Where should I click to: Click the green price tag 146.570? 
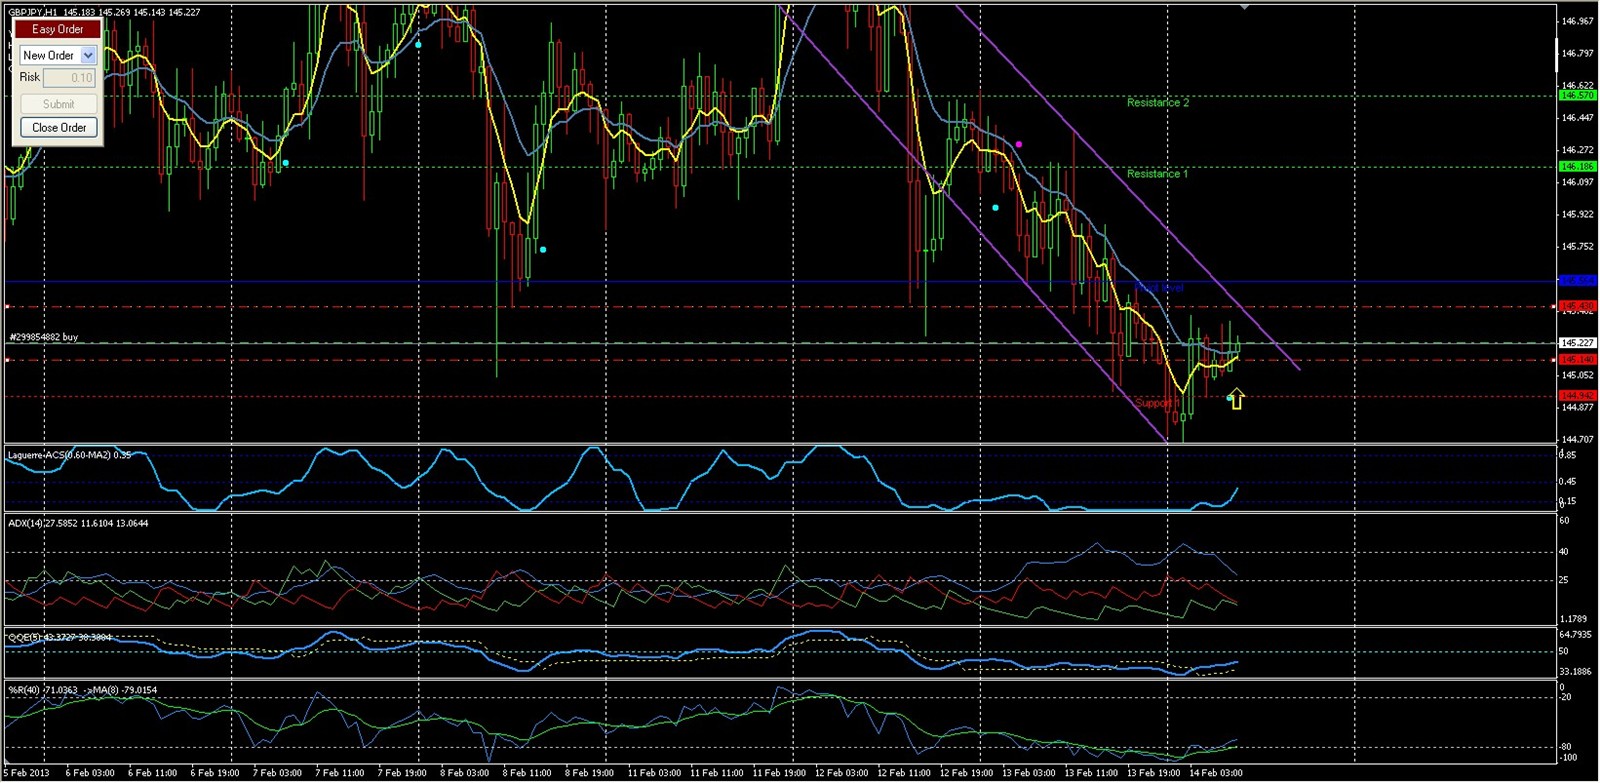pos(1577,96)
